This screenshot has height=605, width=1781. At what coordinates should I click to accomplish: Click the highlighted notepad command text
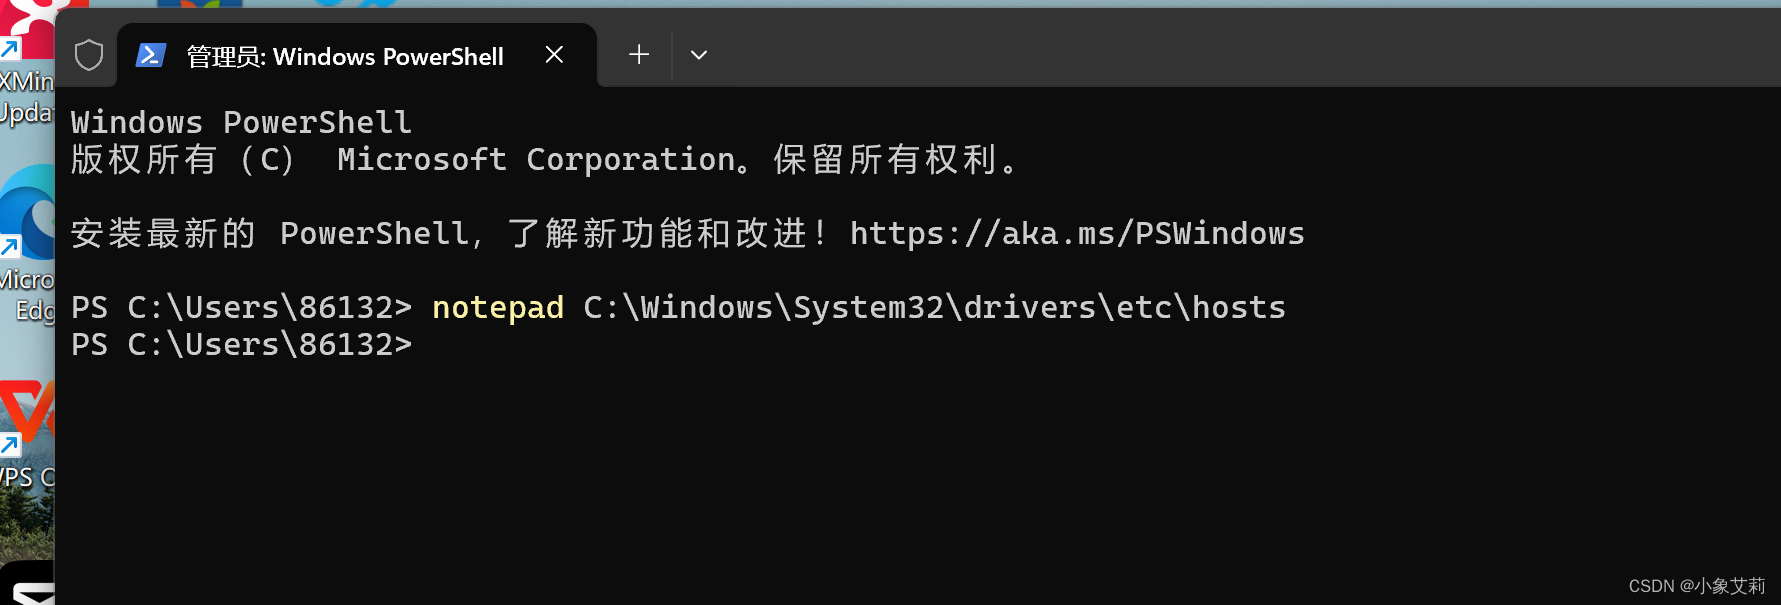click(x=497, y=307)
